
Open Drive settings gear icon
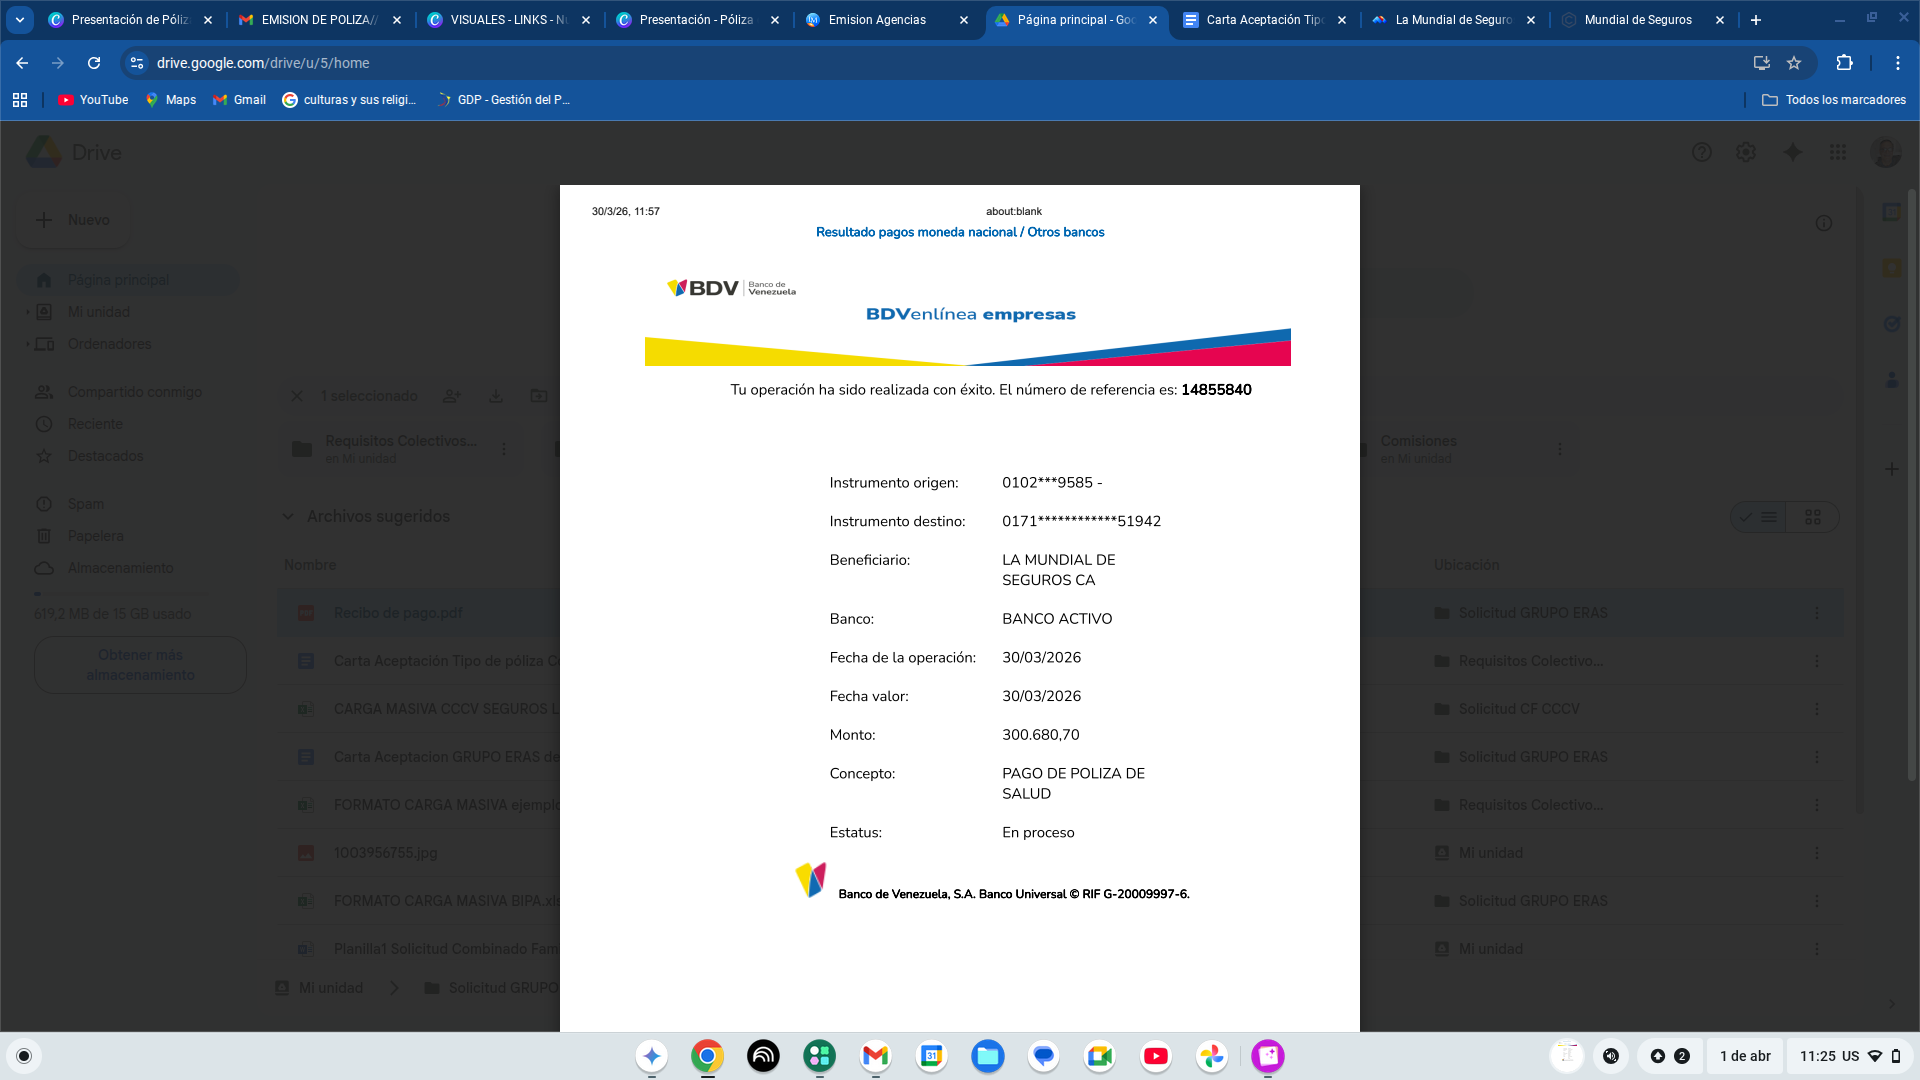coord(1746,152)
